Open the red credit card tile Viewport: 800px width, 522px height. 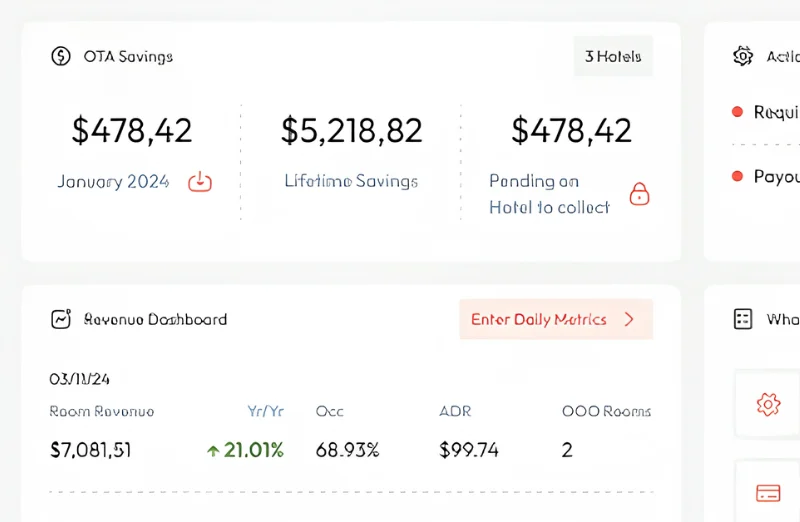[x=768, y=492]
